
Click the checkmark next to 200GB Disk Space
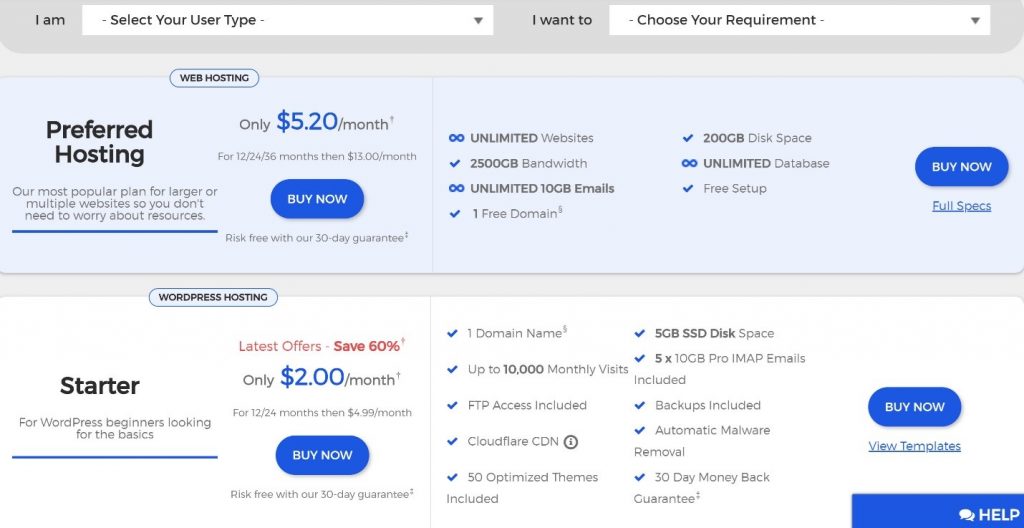coord(688,139)
